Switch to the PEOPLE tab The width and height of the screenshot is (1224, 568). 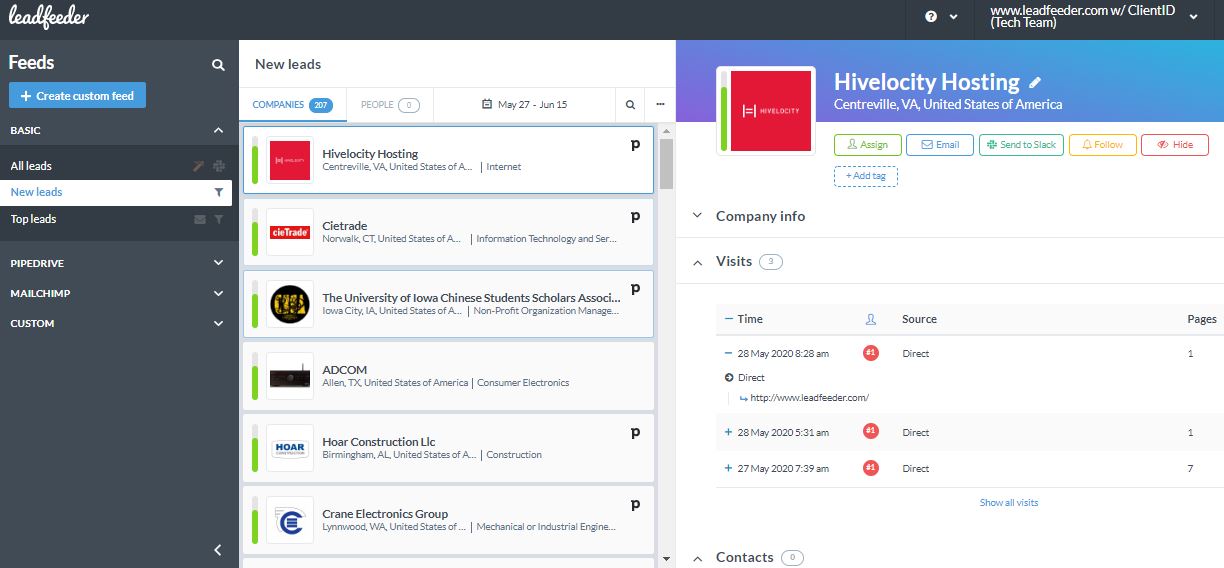coord(390,104)
